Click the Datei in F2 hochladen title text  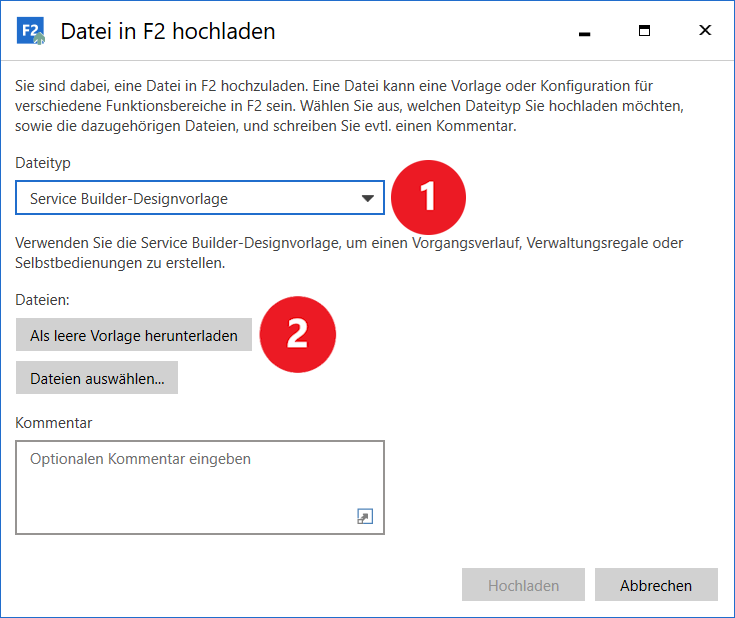(168, 32)
